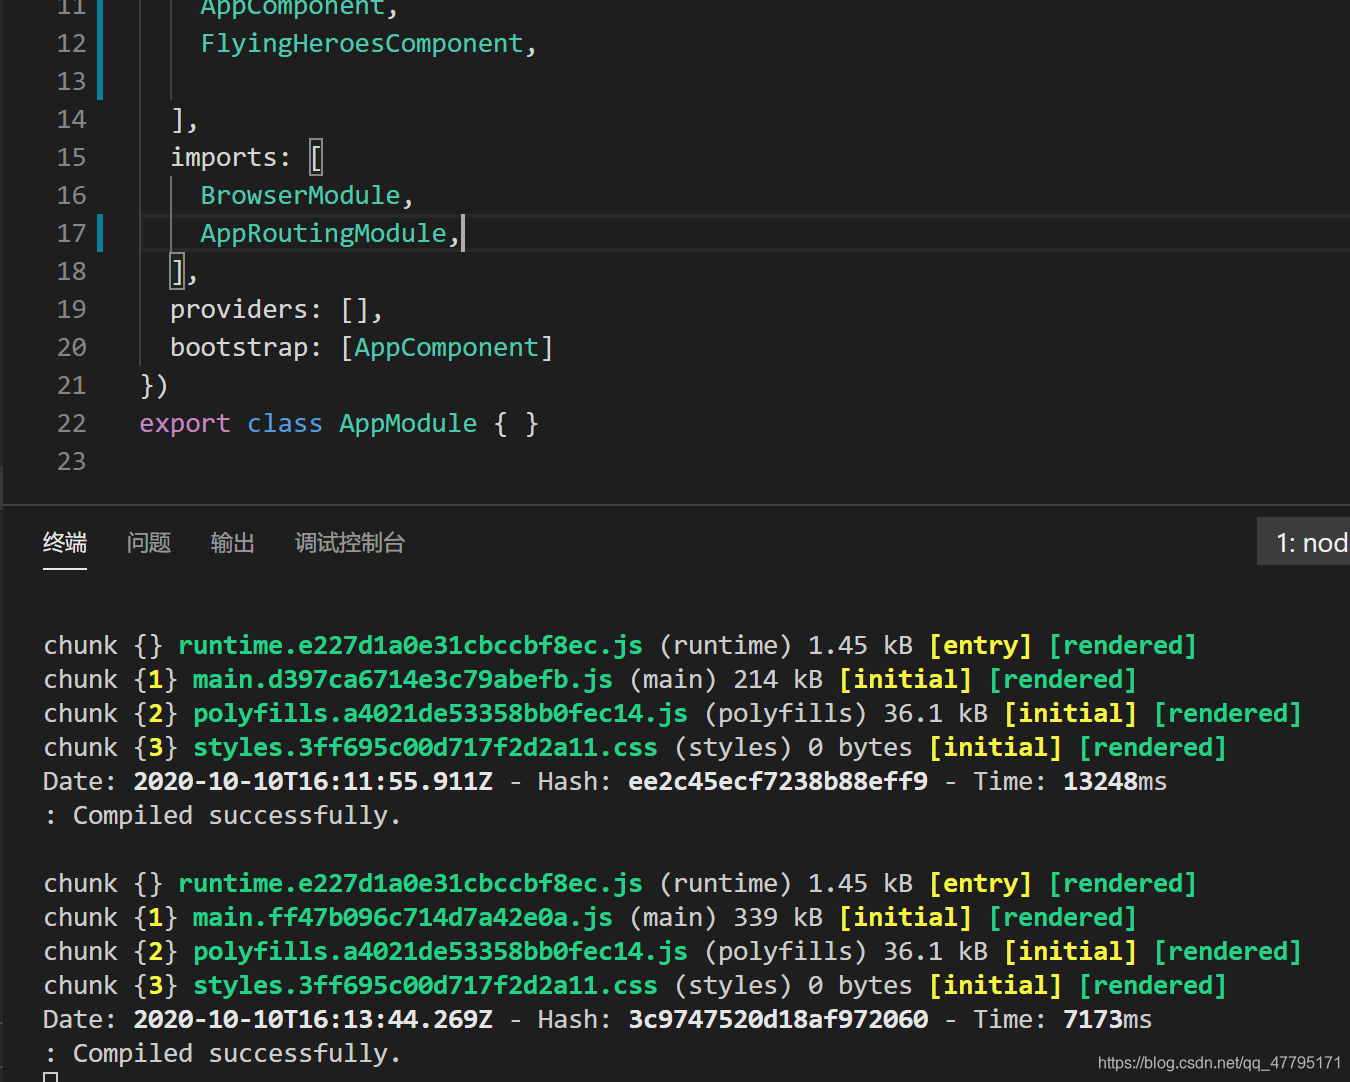Click the 'class' keyword on line 22

coord(285,423)
